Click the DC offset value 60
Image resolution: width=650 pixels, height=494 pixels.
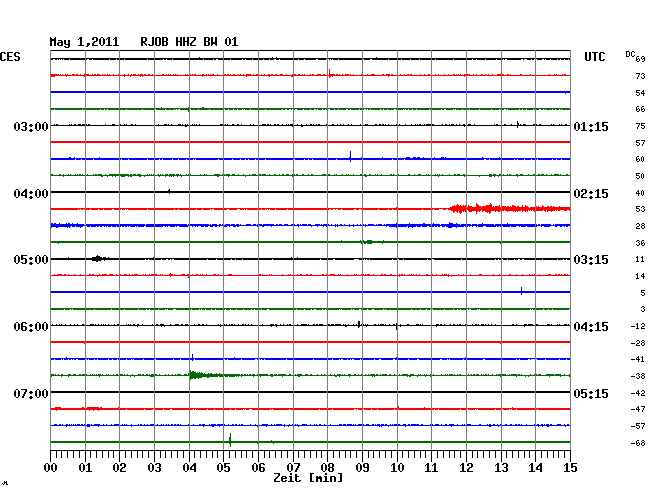tap(640, 159)
